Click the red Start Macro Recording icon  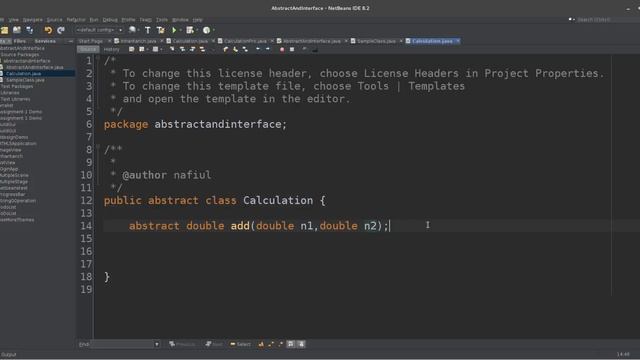click(x=282, y=49)
